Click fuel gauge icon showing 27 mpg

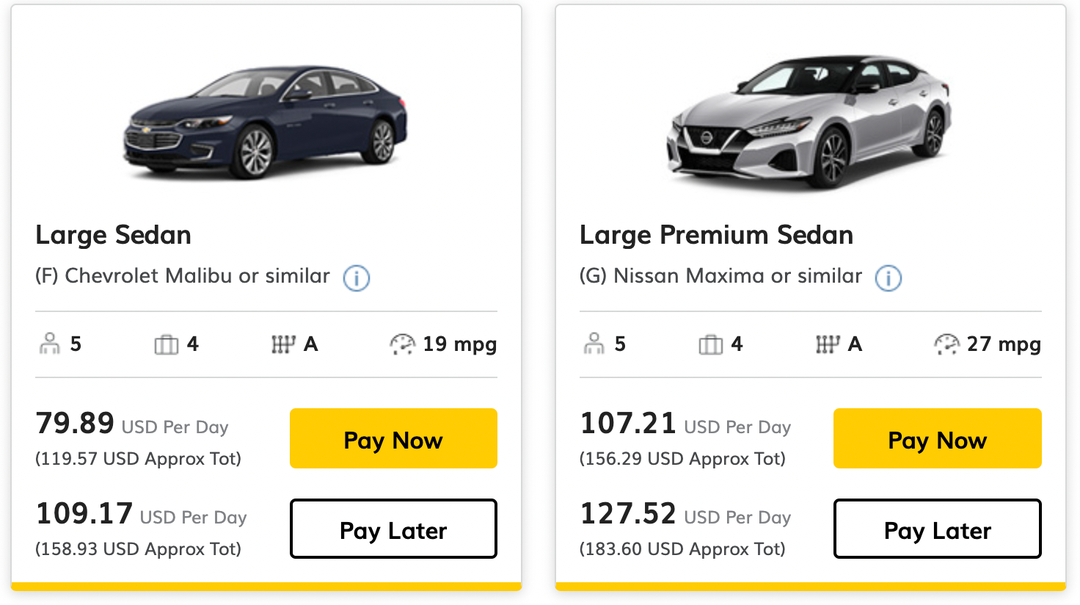click(x=946, y=345)
